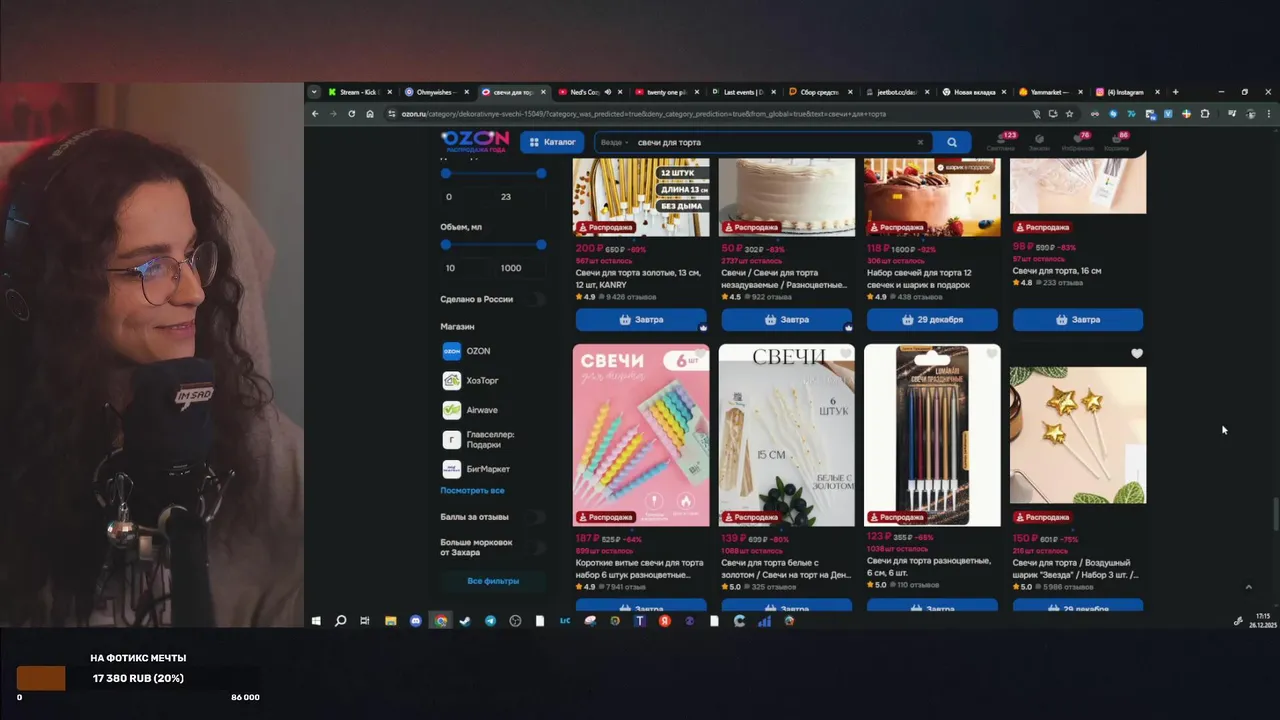Screen dimensions: 1280x720
Task: Click the Chrome icon in the taskbar
Action: (440, 621)
